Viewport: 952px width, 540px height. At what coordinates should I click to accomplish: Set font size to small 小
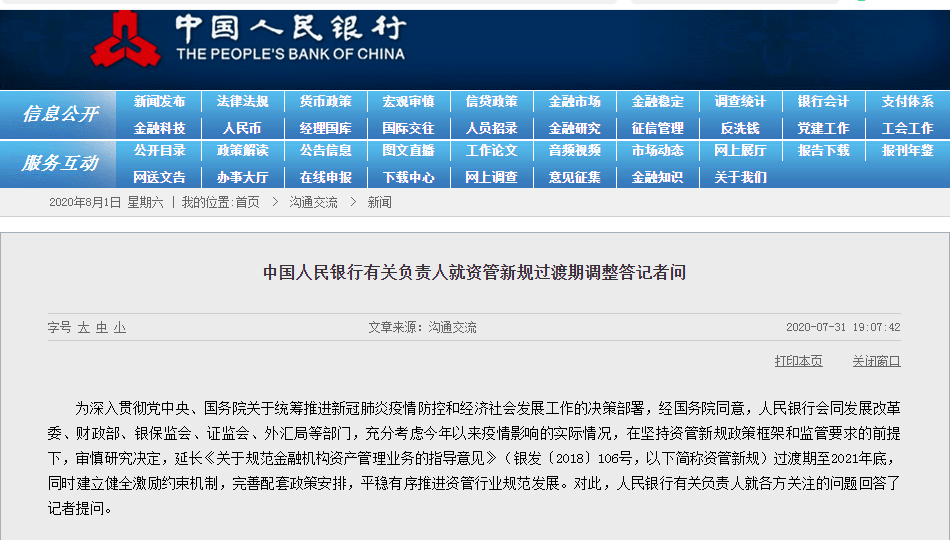click(x=120, y=327)
